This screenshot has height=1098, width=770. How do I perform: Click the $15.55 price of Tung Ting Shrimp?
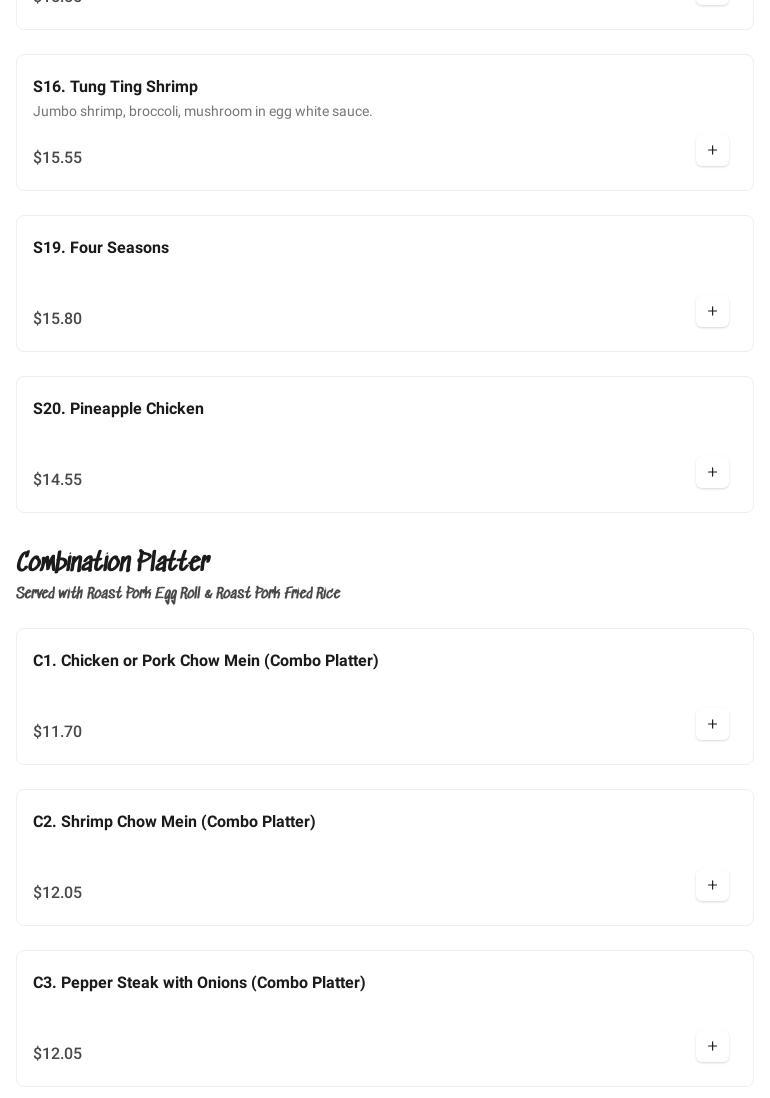[57, 158]
